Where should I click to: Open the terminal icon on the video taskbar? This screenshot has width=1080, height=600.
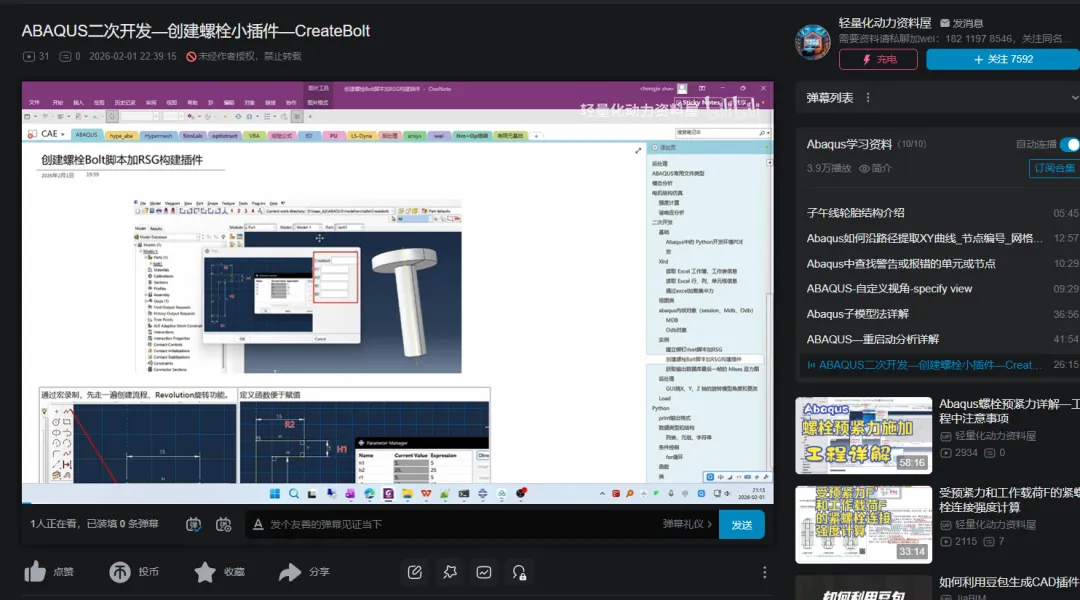[x=464, y=493]
